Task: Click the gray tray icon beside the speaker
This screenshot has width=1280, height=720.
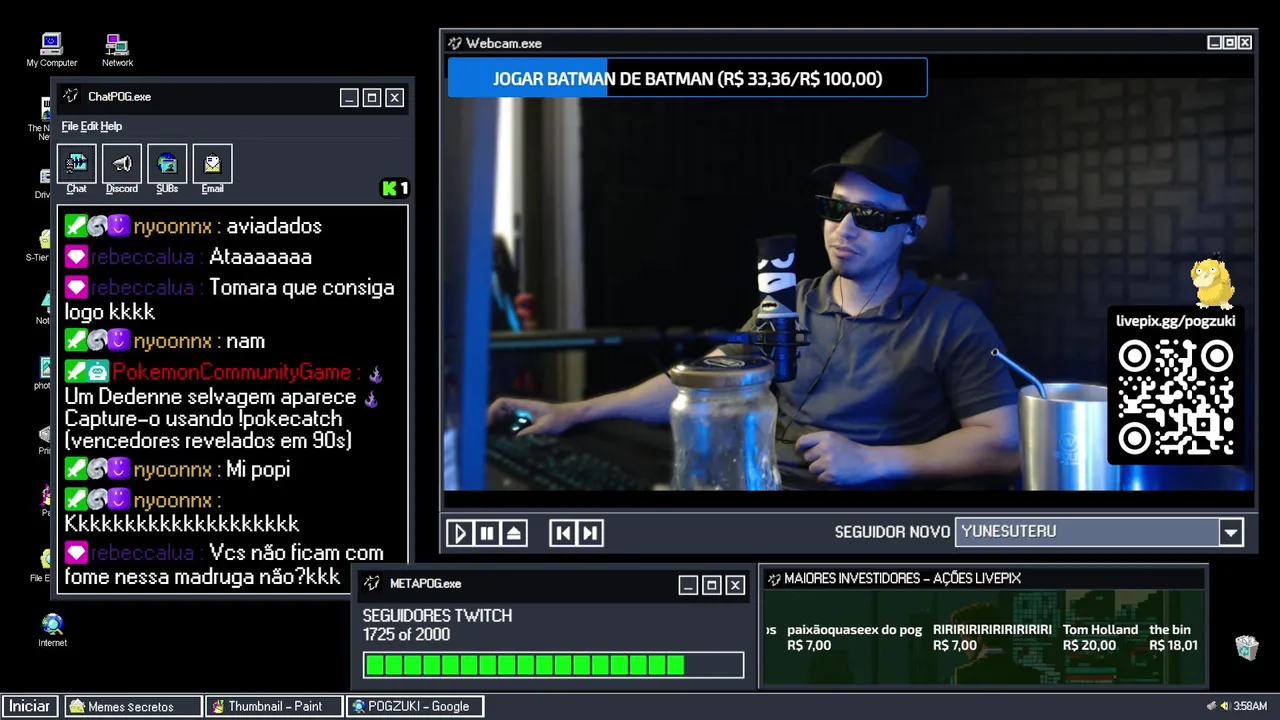Action: [1212, 706]
